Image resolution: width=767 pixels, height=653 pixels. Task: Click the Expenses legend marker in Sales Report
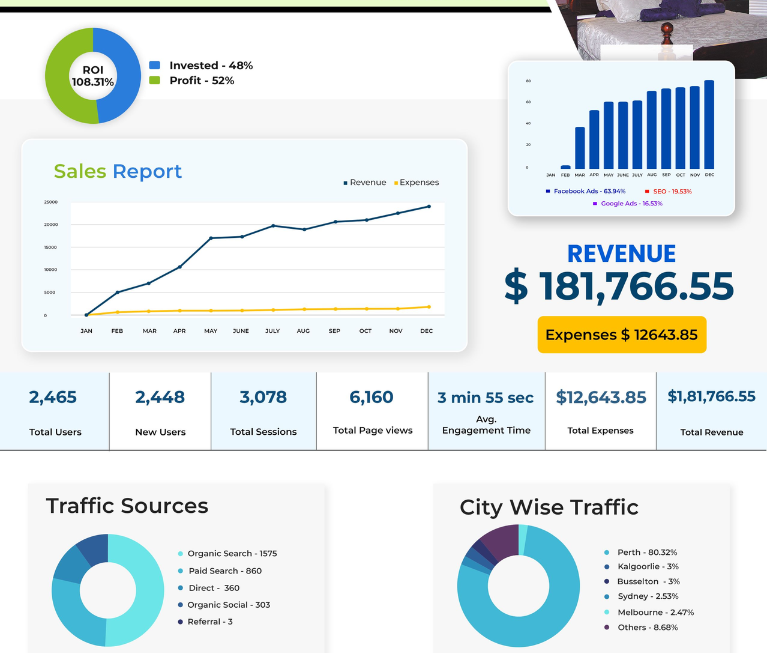pos(396,183)
